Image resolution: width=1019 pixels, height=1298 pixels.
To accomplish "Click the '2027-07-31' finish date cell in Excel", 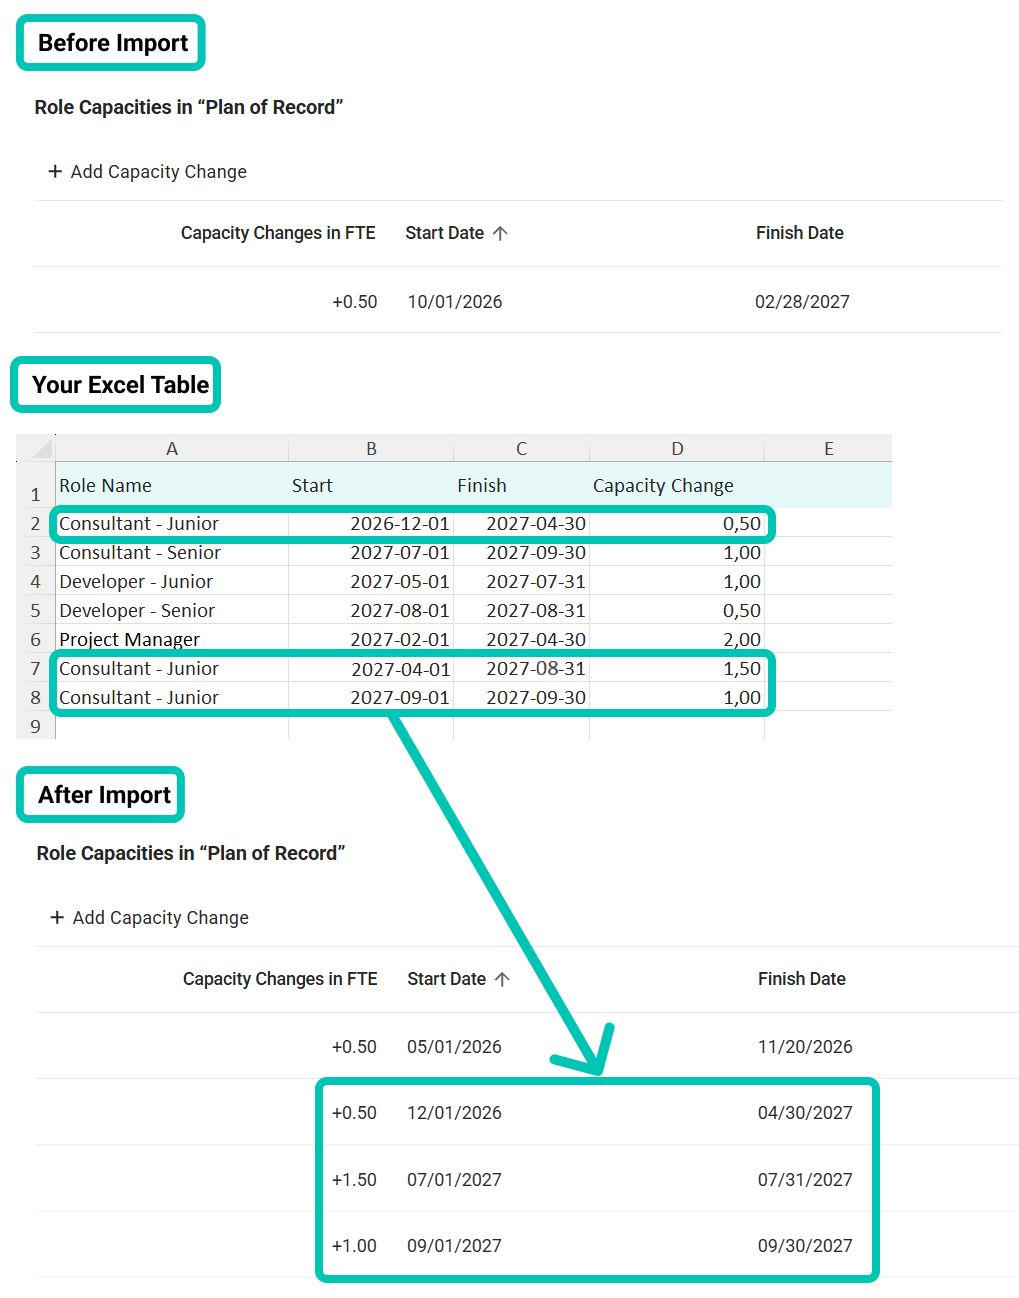I will click(521, 581).
